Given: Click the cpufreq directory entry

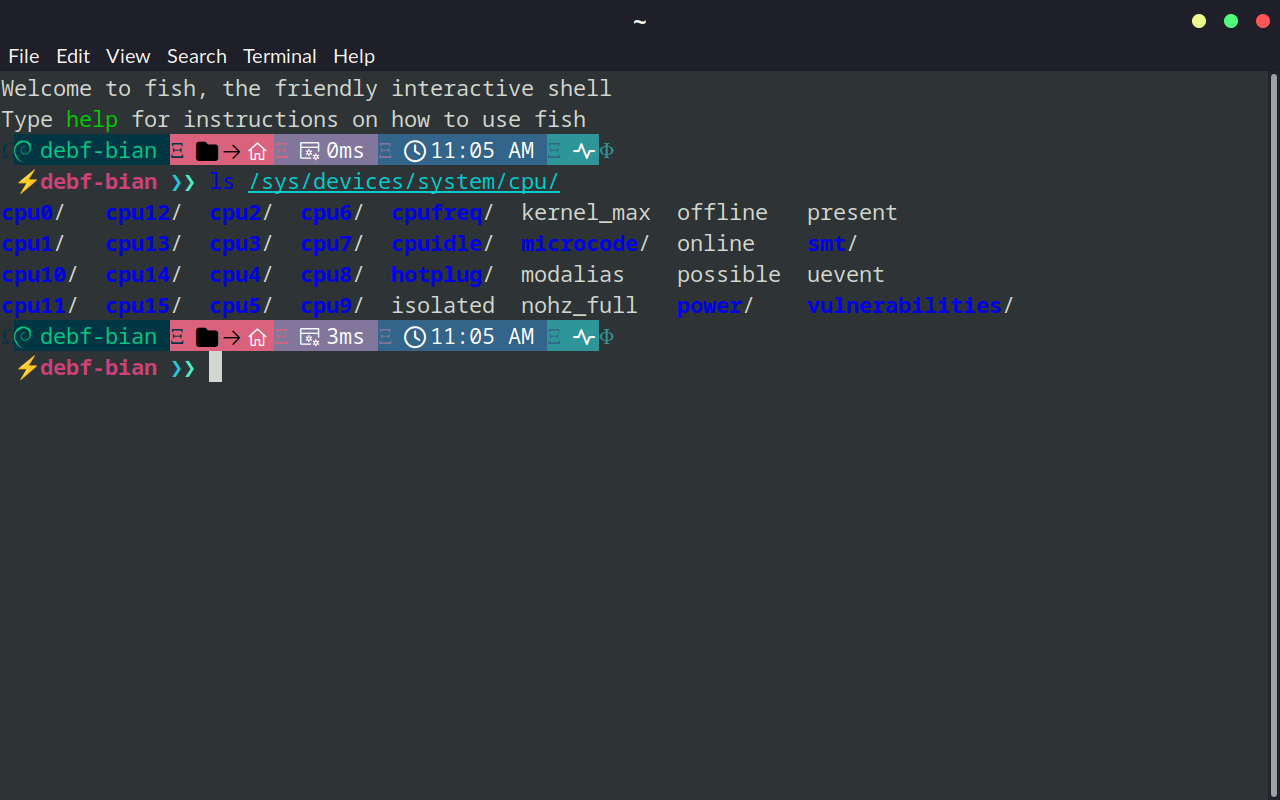Looking at the screenshot, I should (x=437, y=213).
